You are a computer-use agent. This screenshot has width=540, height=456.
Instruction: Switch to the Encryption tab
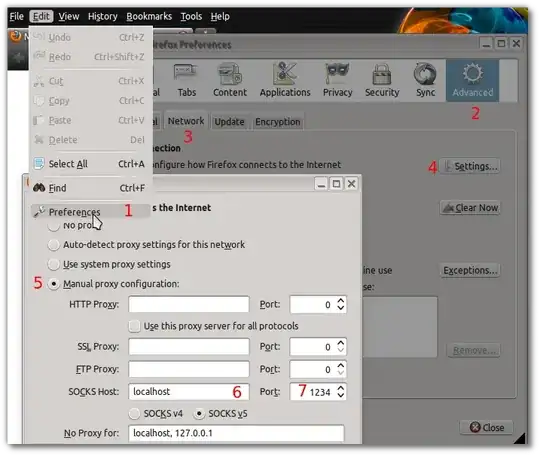point(278,122)
